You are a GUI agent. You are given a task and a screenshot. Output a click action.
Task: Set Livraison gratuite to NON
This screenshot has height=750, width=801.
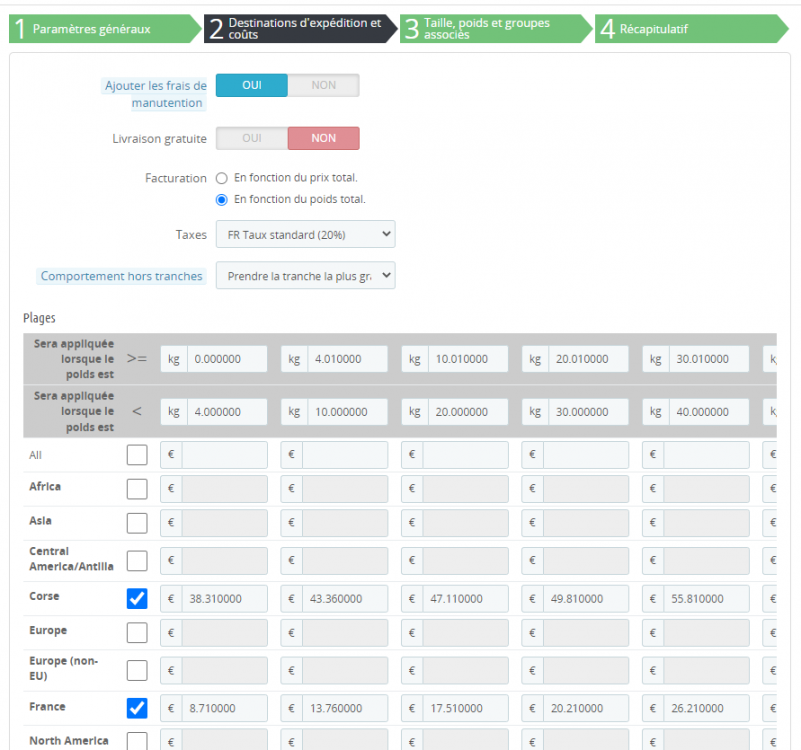pos(323,138)
